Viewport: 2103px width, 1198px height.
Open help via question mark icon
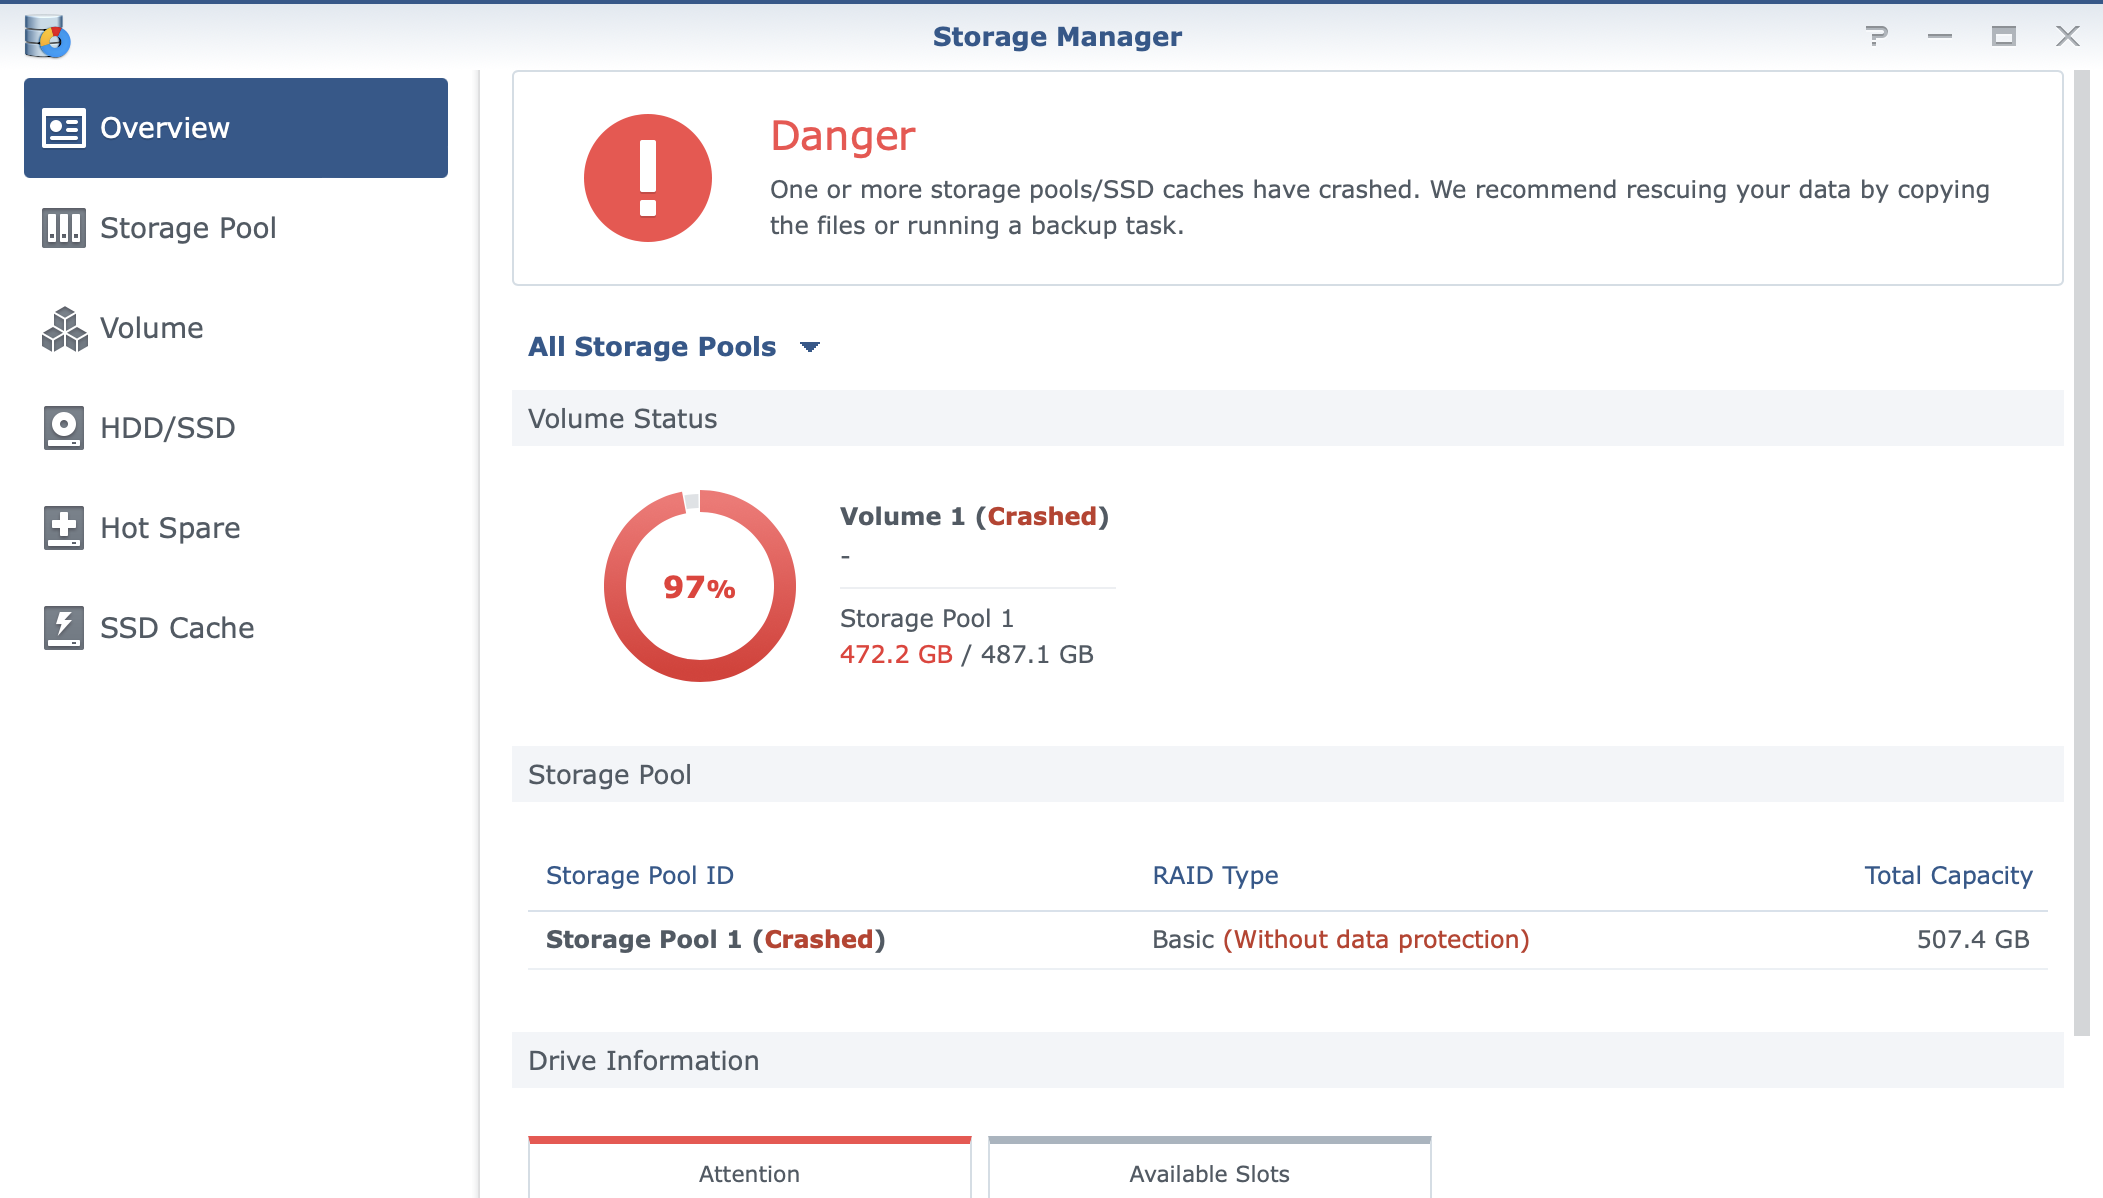1876,37
